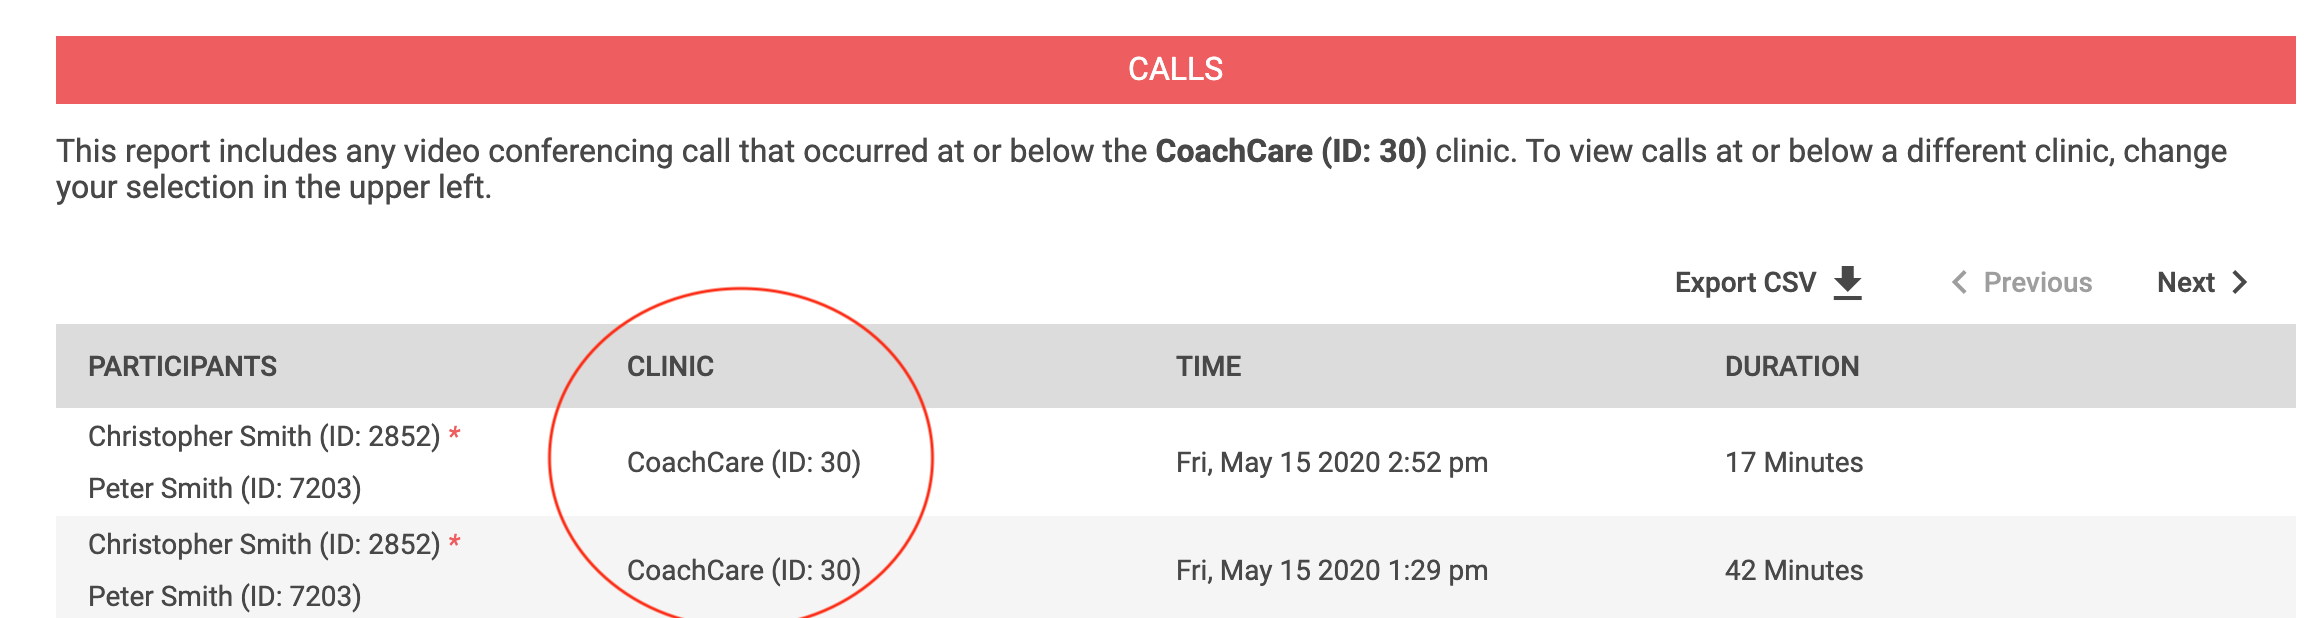
Task: Sort by the PARTICIPANTS column header
Action: click(182, 366)
